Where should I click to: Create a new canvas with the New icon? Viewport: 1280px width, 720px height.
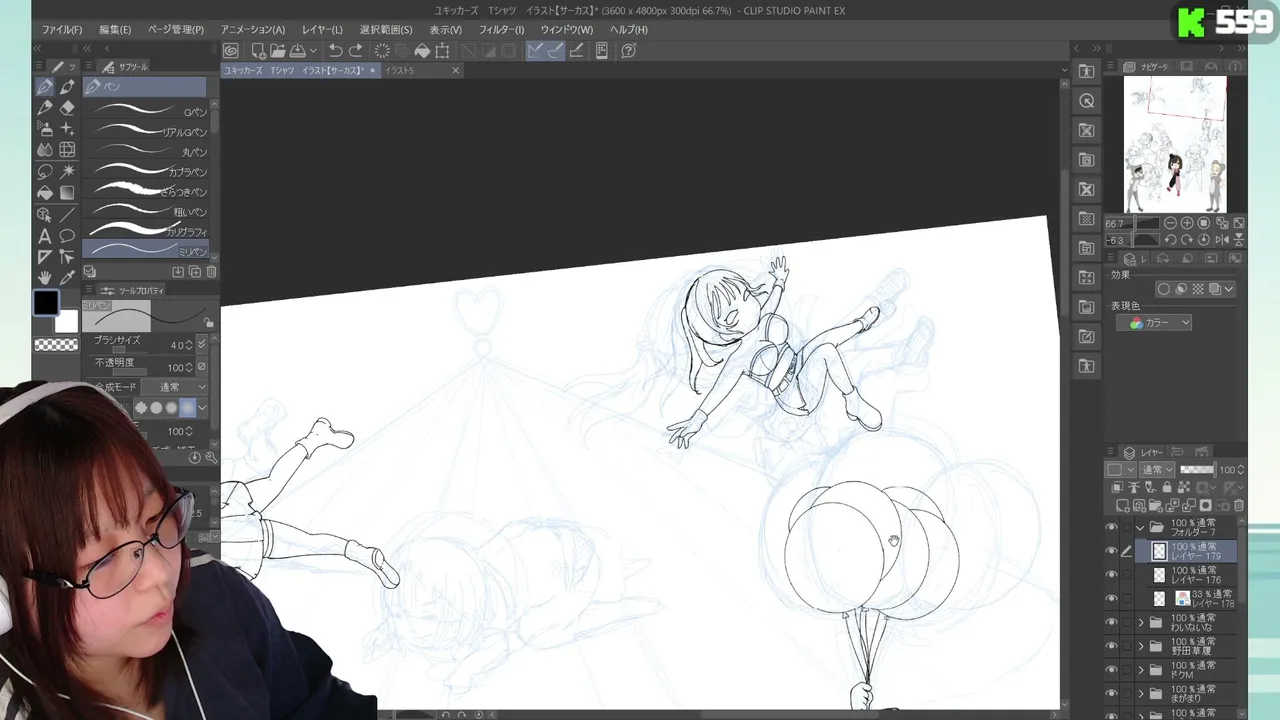click(x=258, y=51)
